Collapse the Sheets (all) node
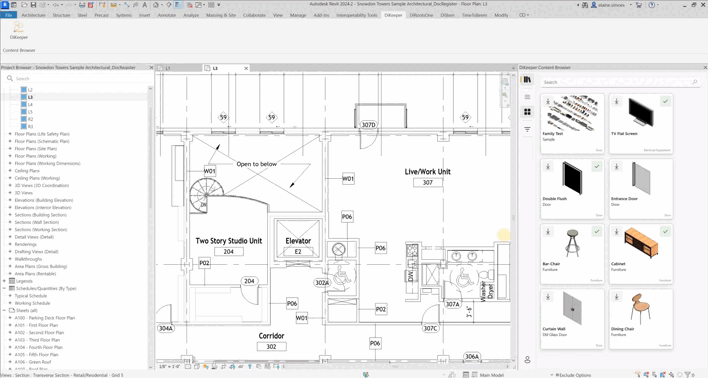Viewport: 708px width, 378px height. pyautogui.click(x=5, y=310)
